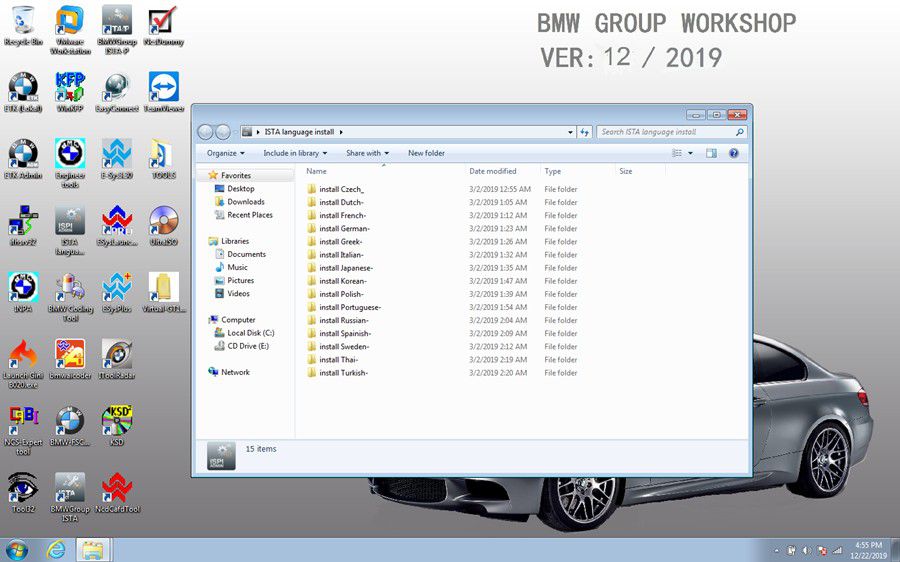
Task: Open the Windows Start menu orb
Action: pos(17,550)
